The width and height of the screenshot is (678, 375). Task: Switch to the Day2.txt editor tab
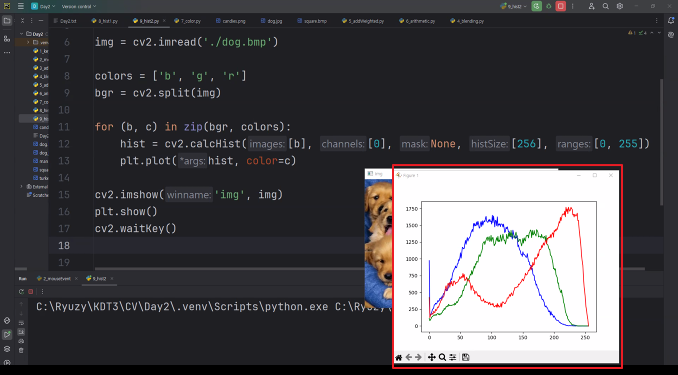65,21
